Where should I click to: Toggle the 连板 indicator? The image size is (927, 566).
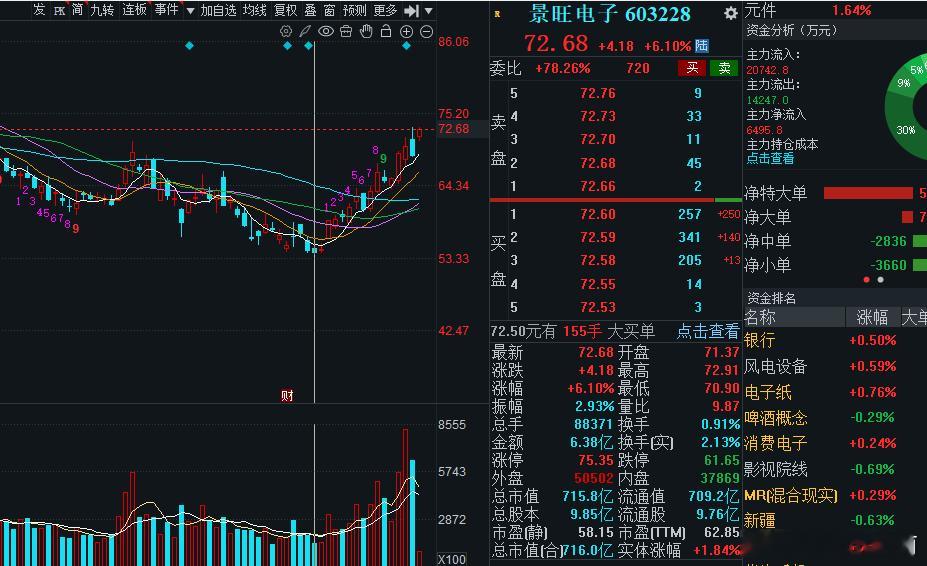tap(134, 10)
